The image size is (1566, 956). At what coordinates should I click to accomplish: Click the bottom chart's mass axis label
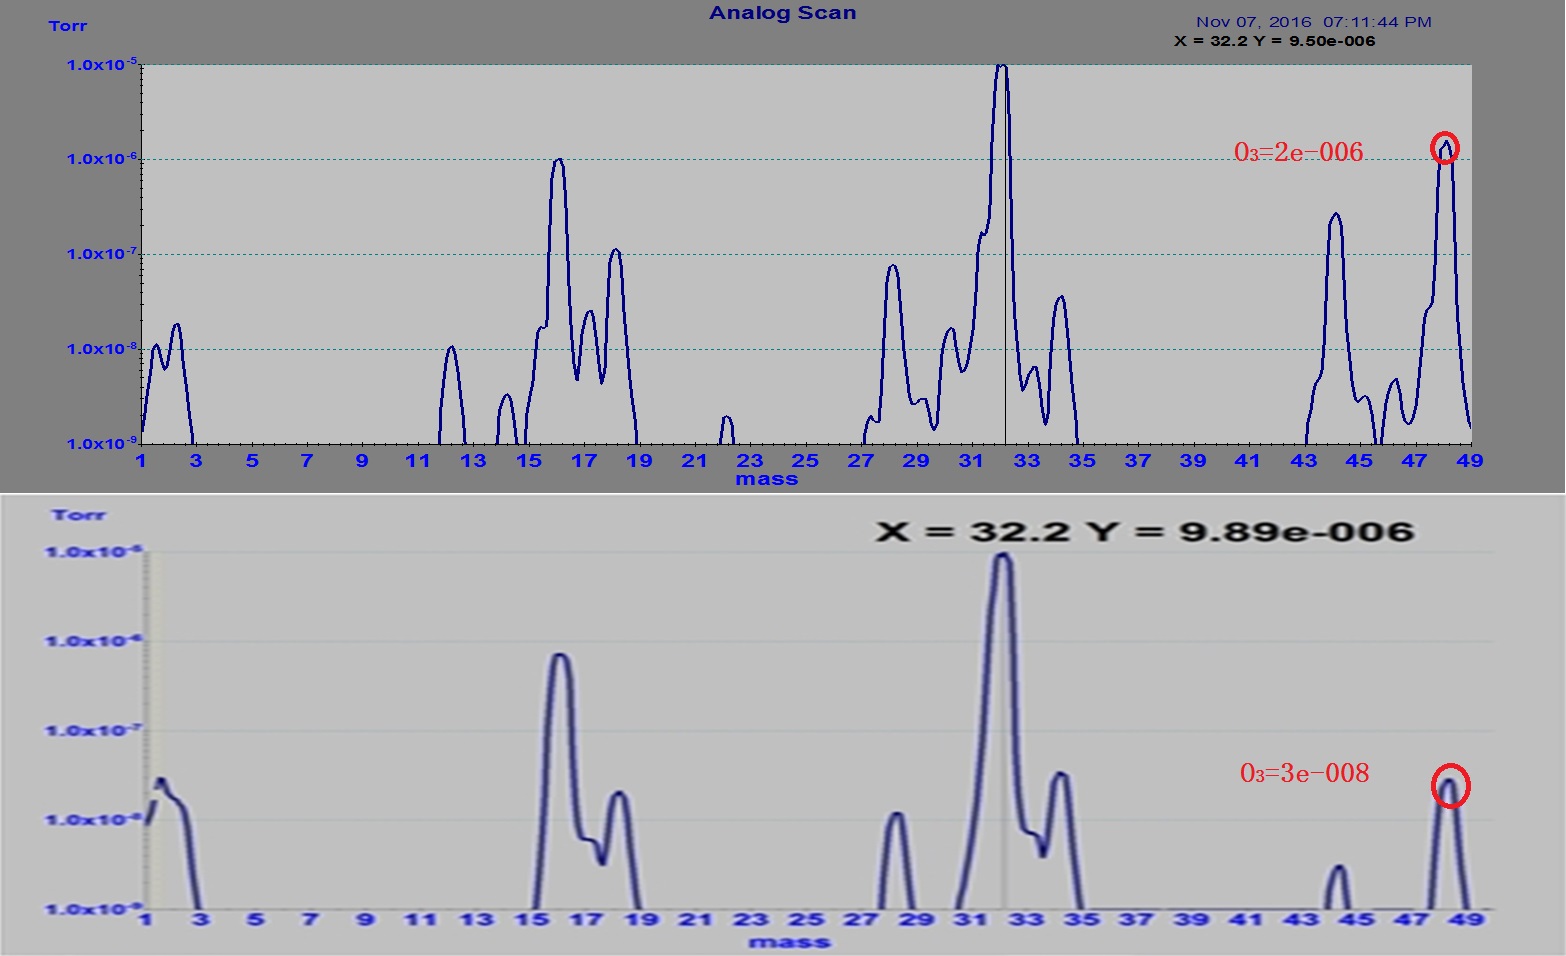(789, 941)
